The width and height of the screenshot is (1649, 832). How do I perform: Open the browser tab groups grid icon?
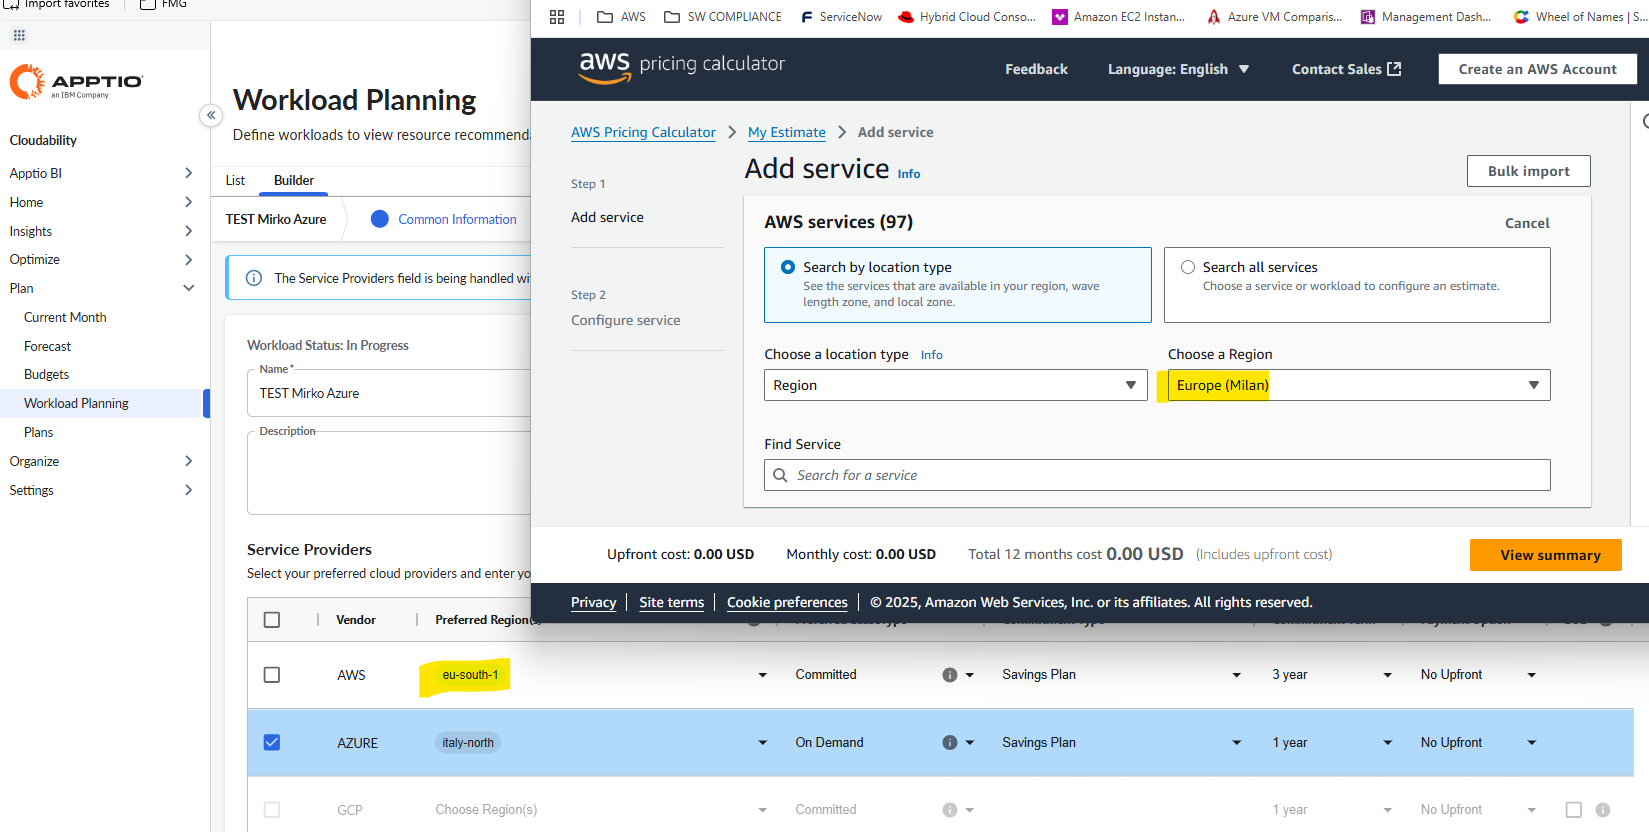557,17
